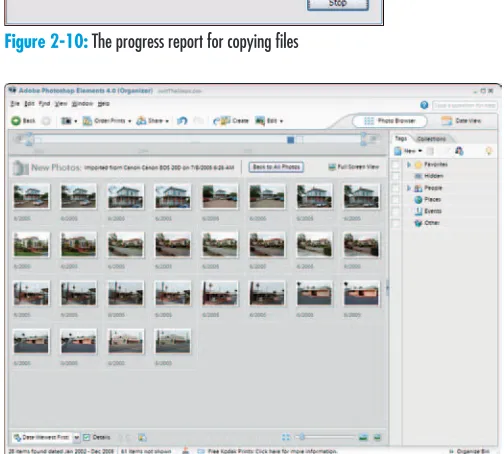The image size is (504, 454).
Task: Check the find box beside Events
Action: [x=396, y=211]
